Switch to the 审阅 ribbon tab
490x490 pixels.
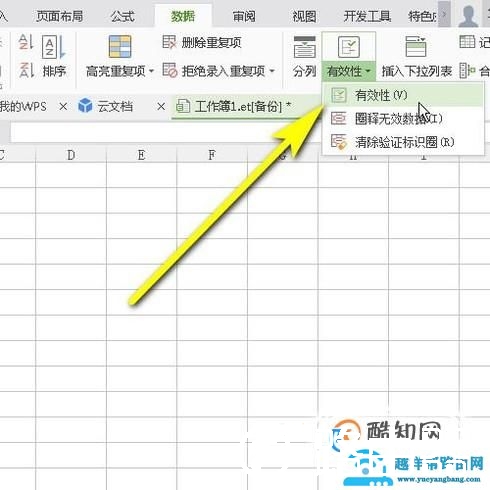pos(244,16)
